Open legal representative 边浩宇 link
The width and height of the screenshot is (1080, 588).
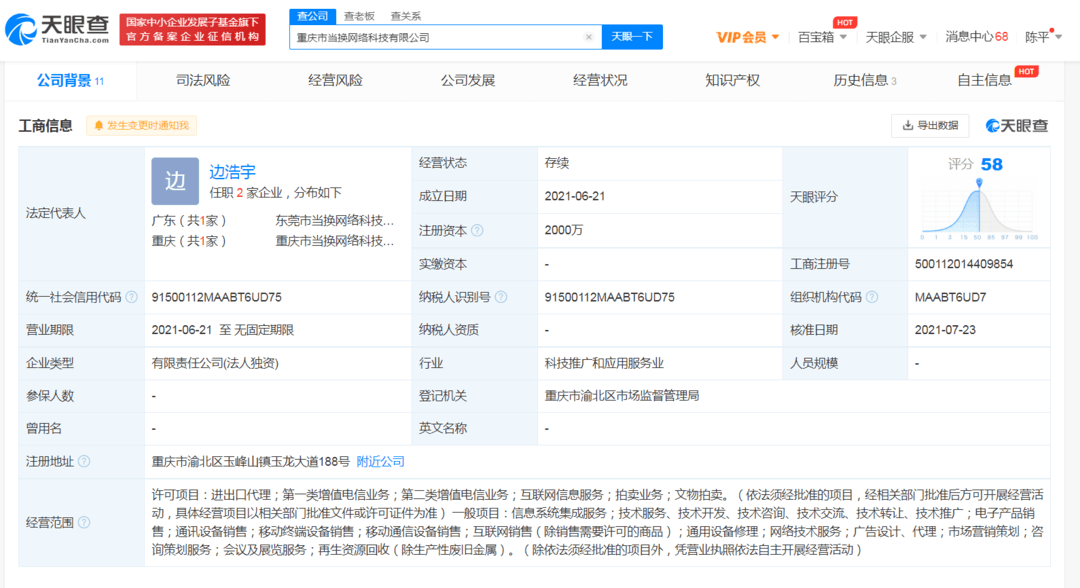coord(232,172)
